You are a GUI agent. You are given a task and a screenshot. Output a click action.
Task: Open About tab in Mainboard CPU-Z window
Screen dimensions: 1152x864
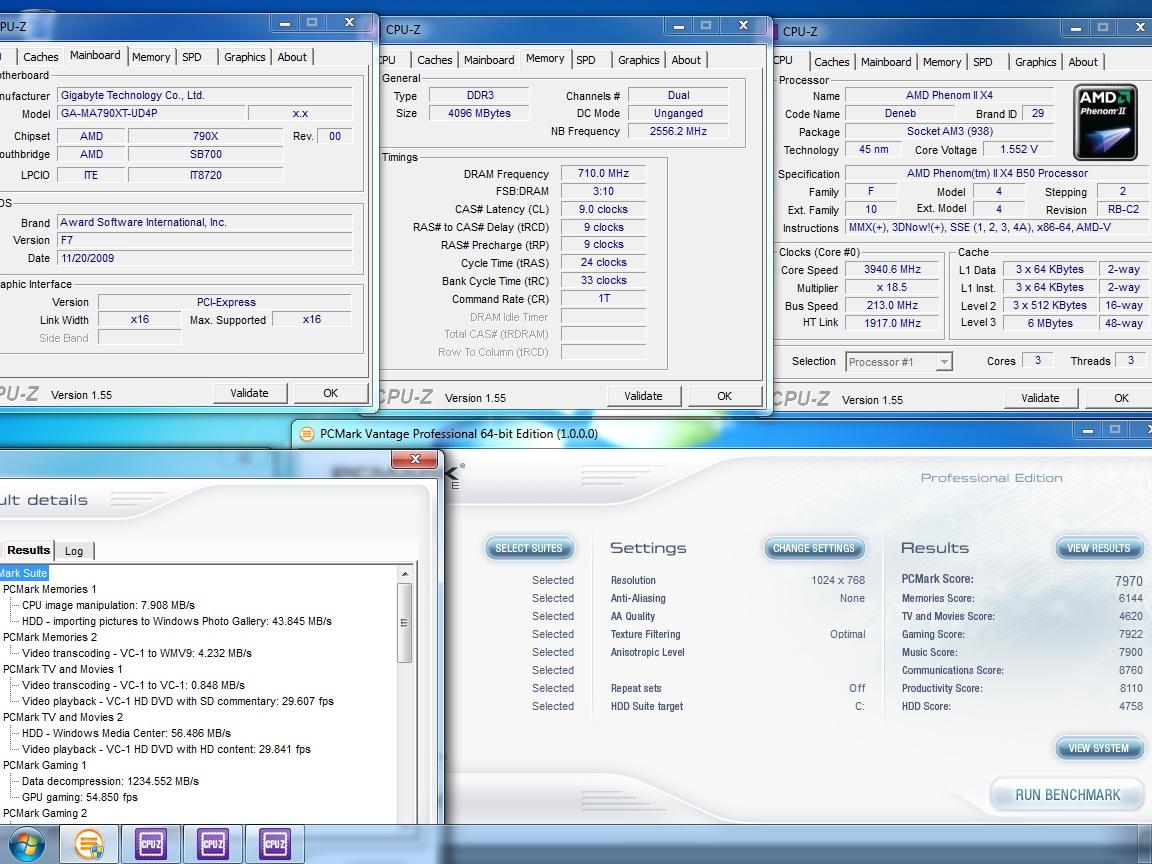pyautogui.click(x=292, y=57)
